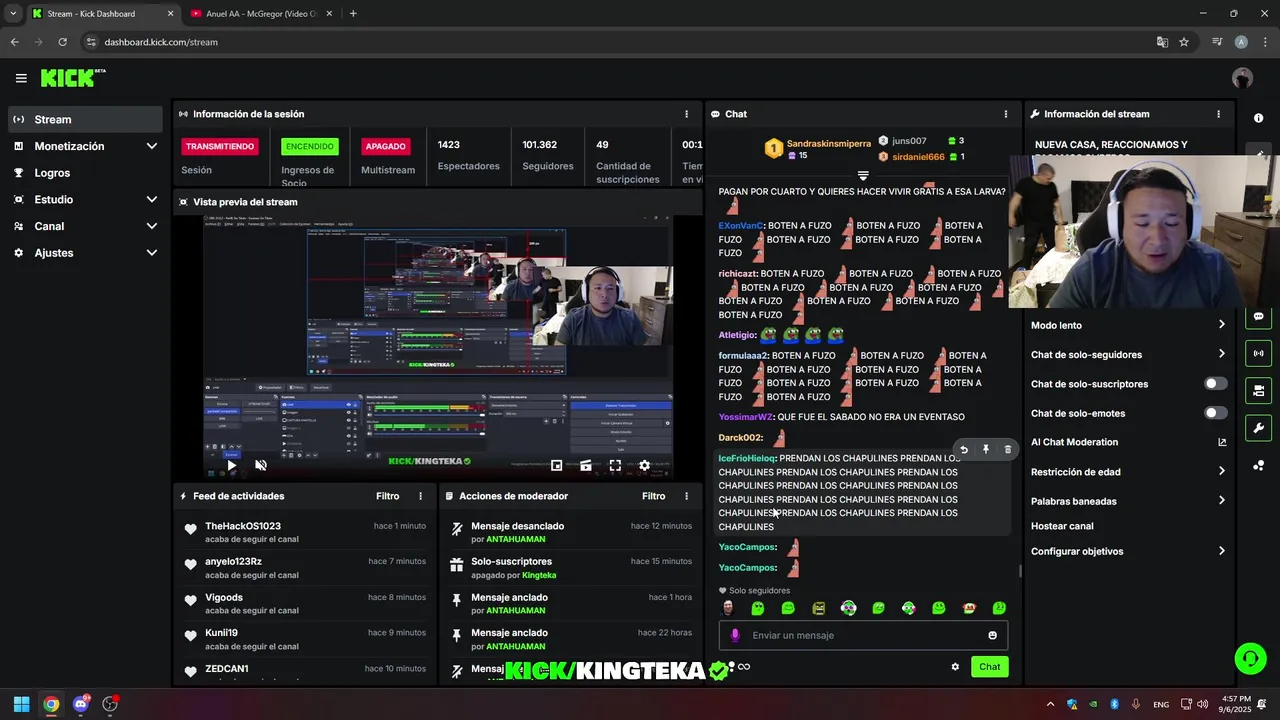The width and height of the screenshot is (1280, 720).
Task: Enter fullscreen in stream preview
Action: (x=615, y=465)
